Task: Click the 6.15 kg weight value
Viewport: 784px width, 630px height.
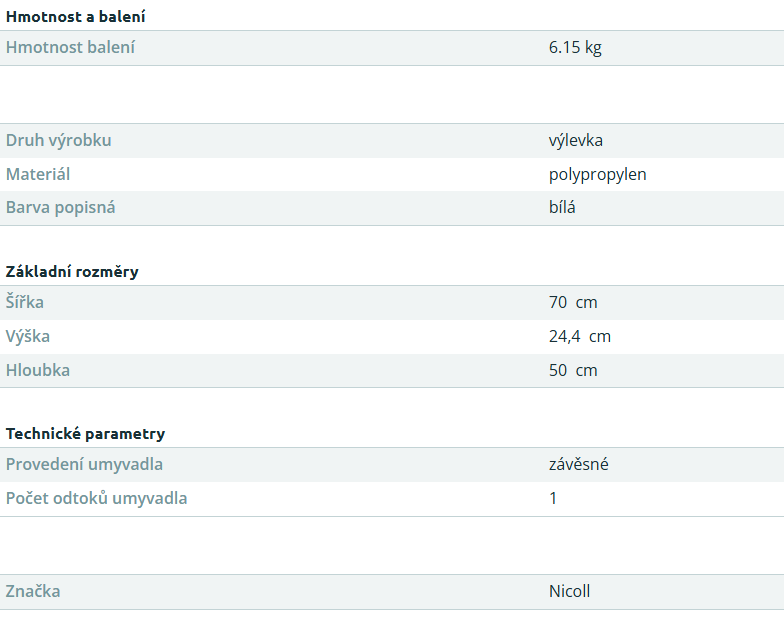Action: tap(575, 48)
